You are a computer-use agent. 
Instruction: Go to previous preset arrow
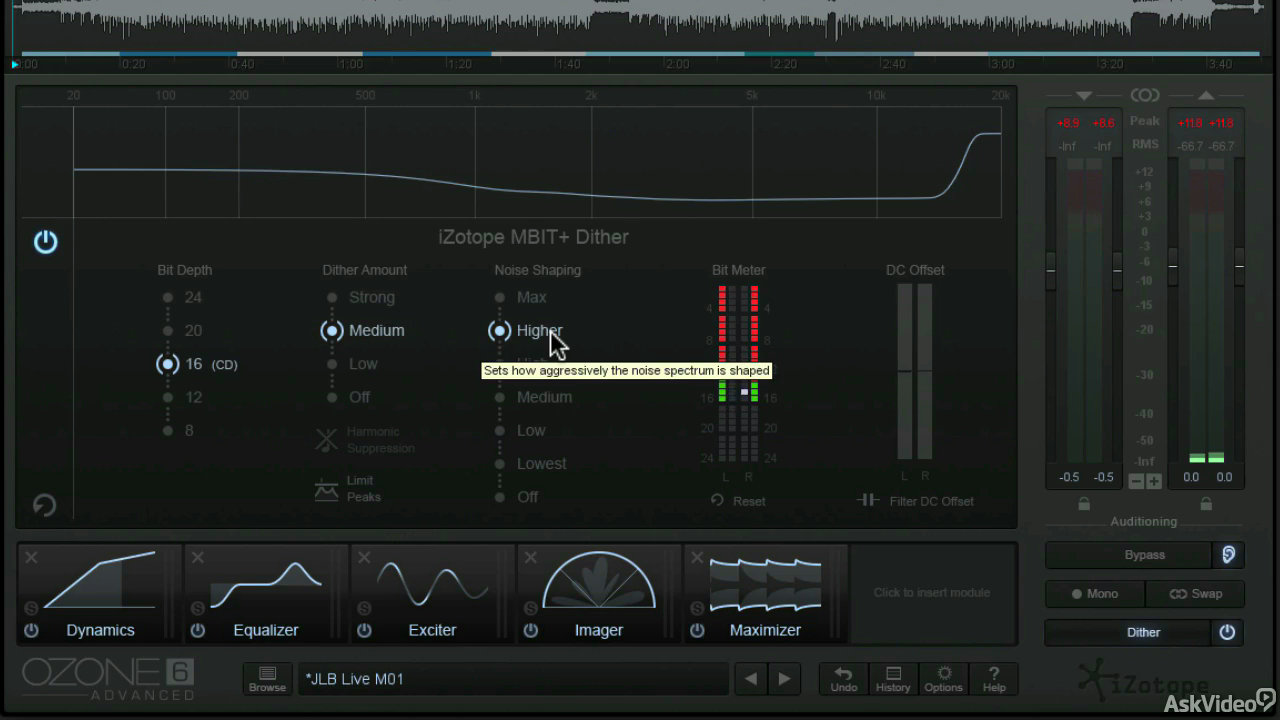tap(750, 679)
